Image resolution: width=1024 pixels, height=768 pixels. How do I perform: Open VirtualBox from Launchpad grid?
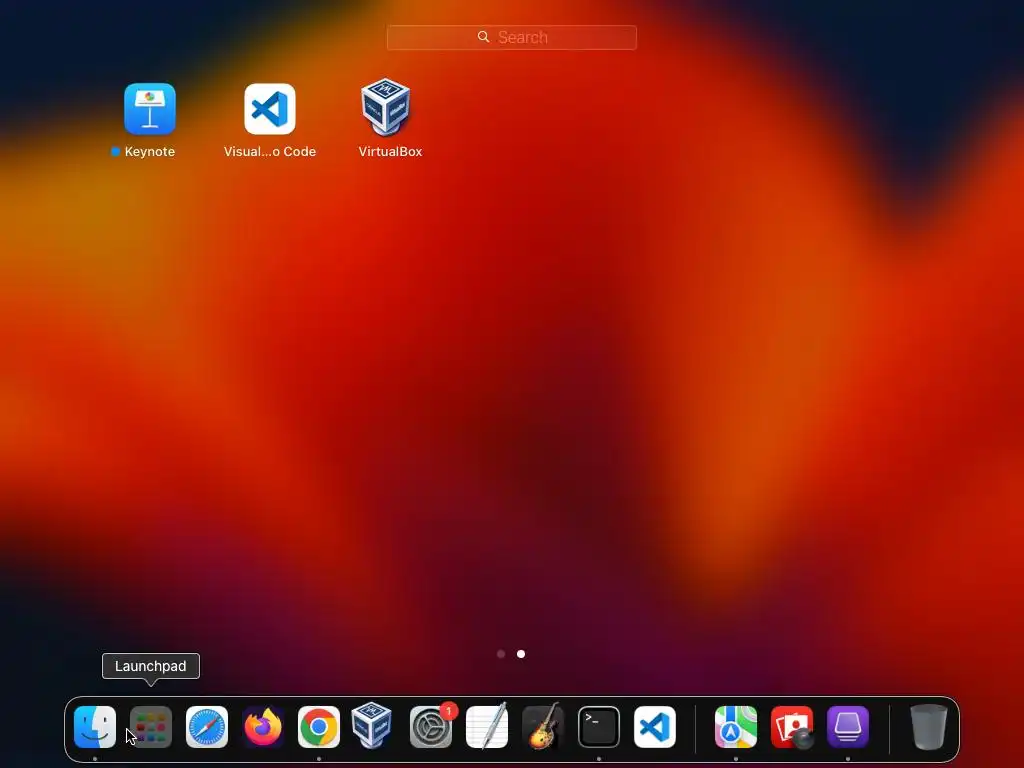click(386, 107)
